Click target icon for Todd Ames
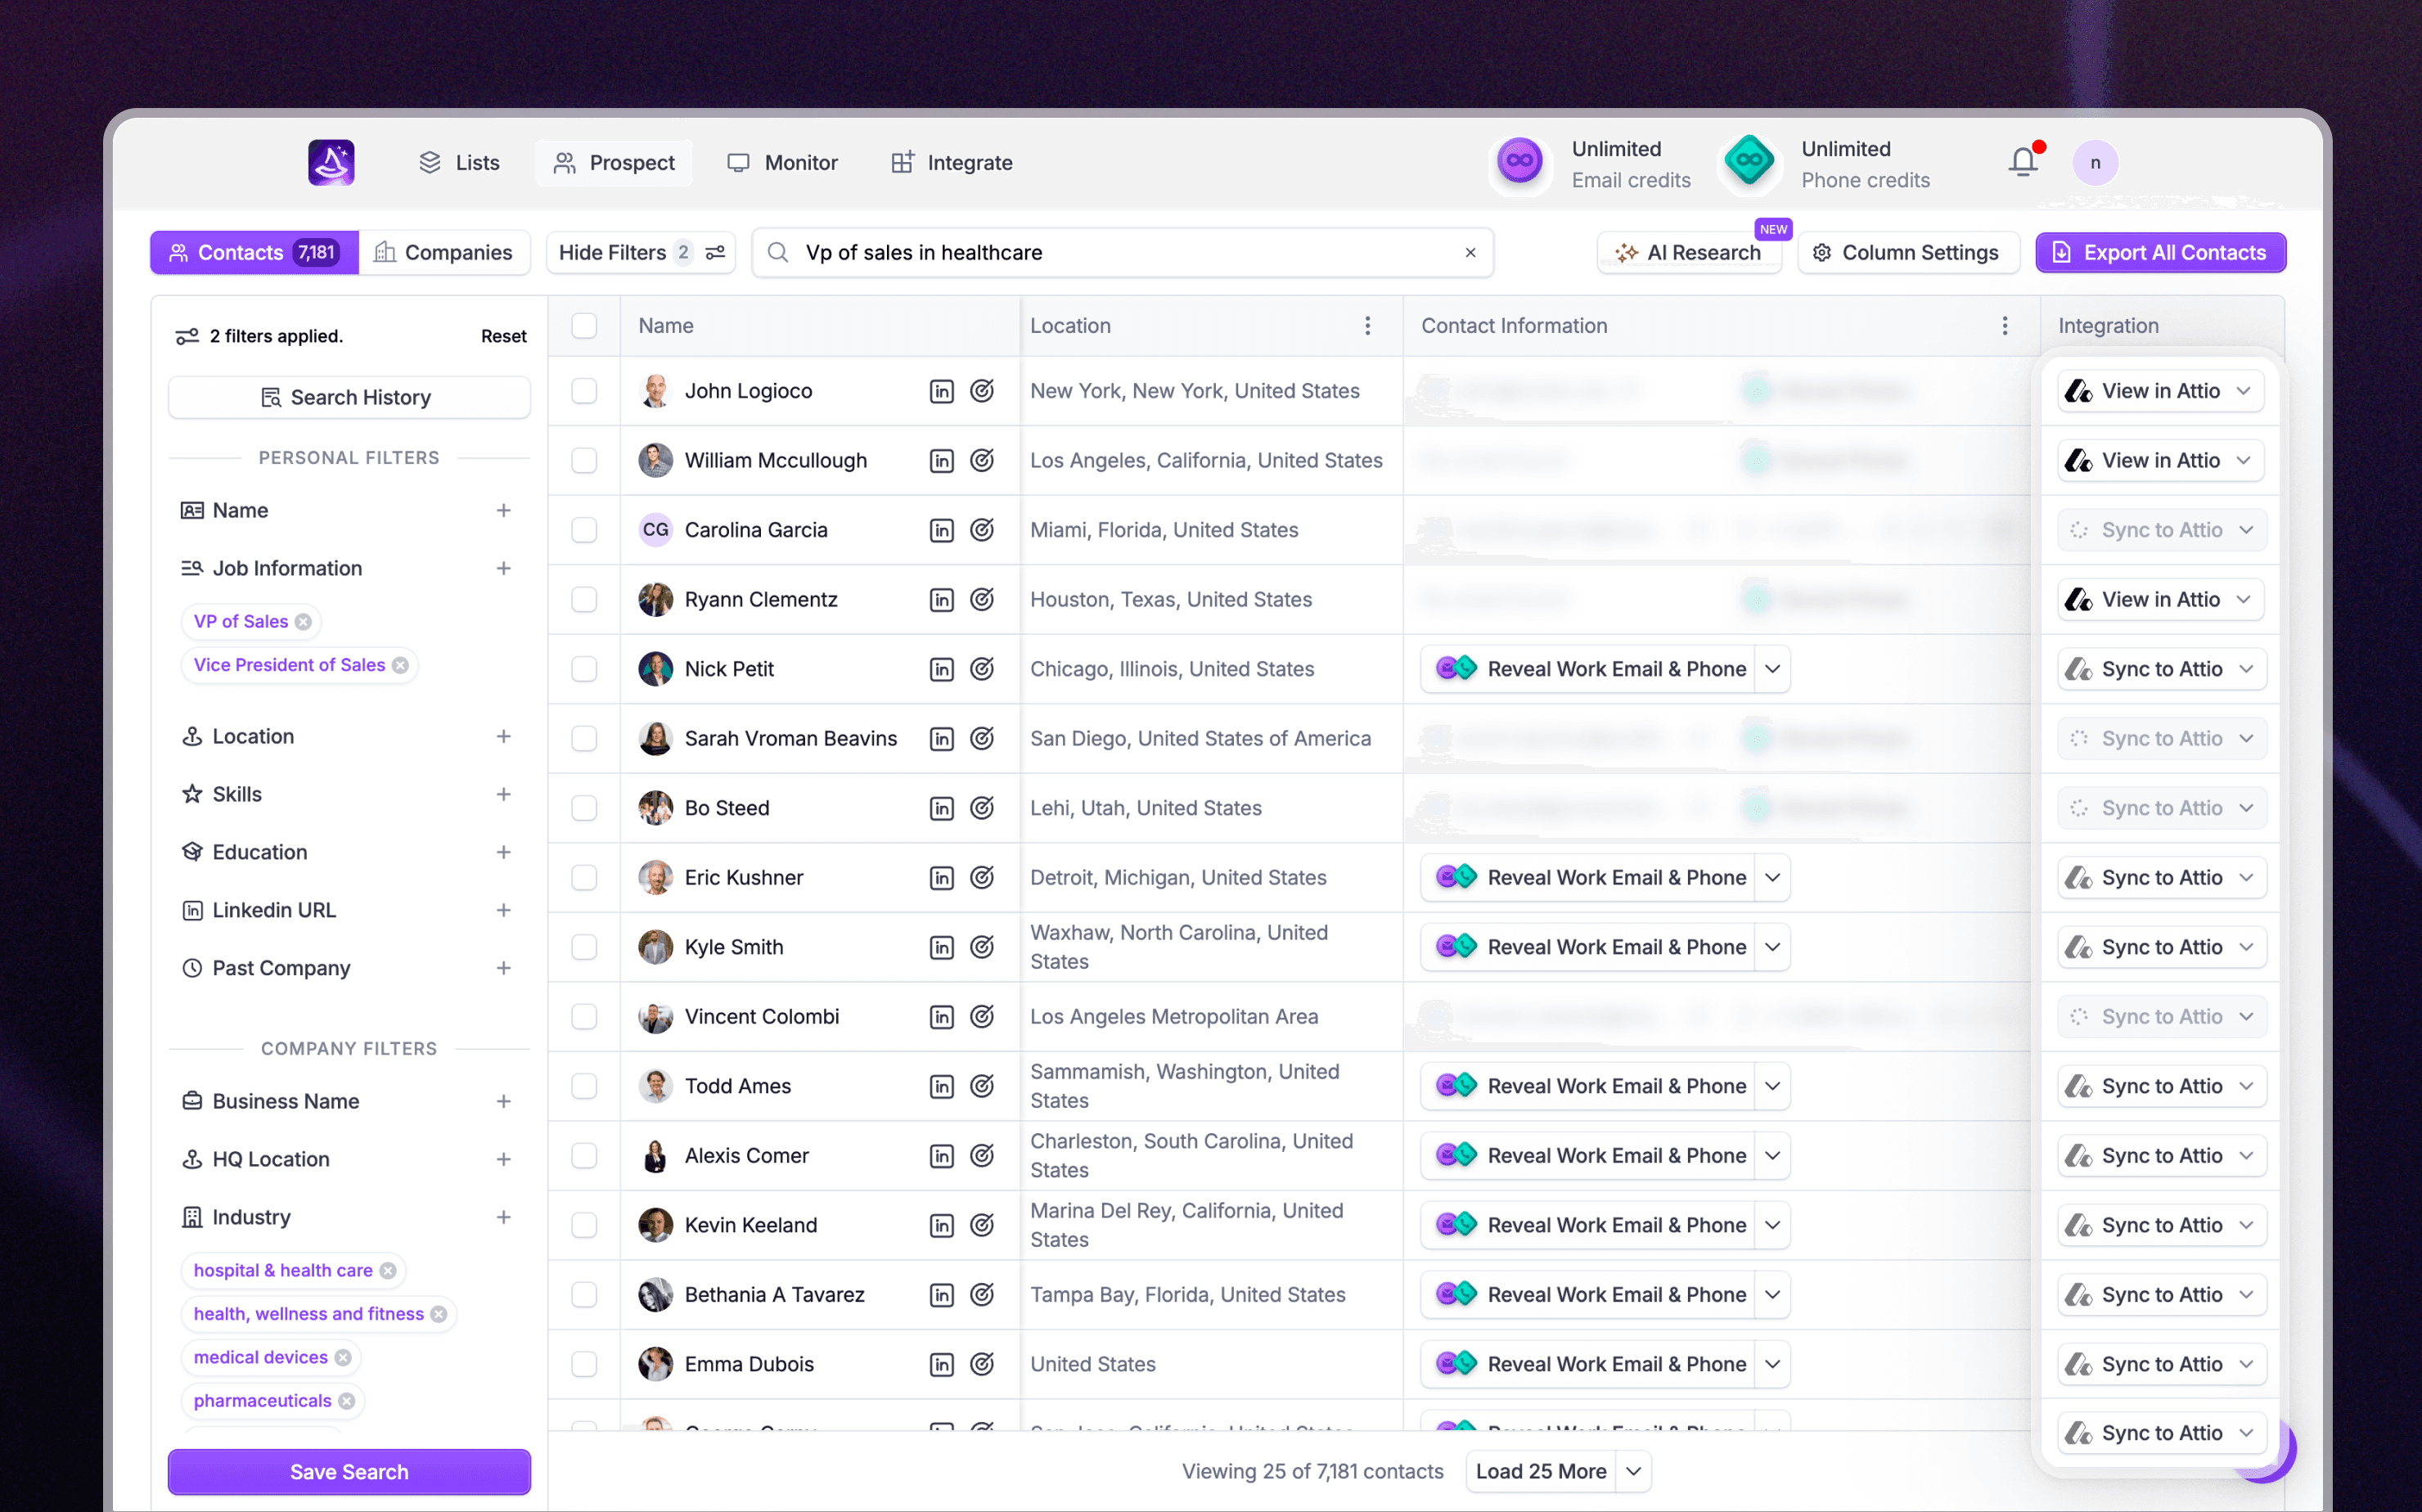 click(982, 1086)
